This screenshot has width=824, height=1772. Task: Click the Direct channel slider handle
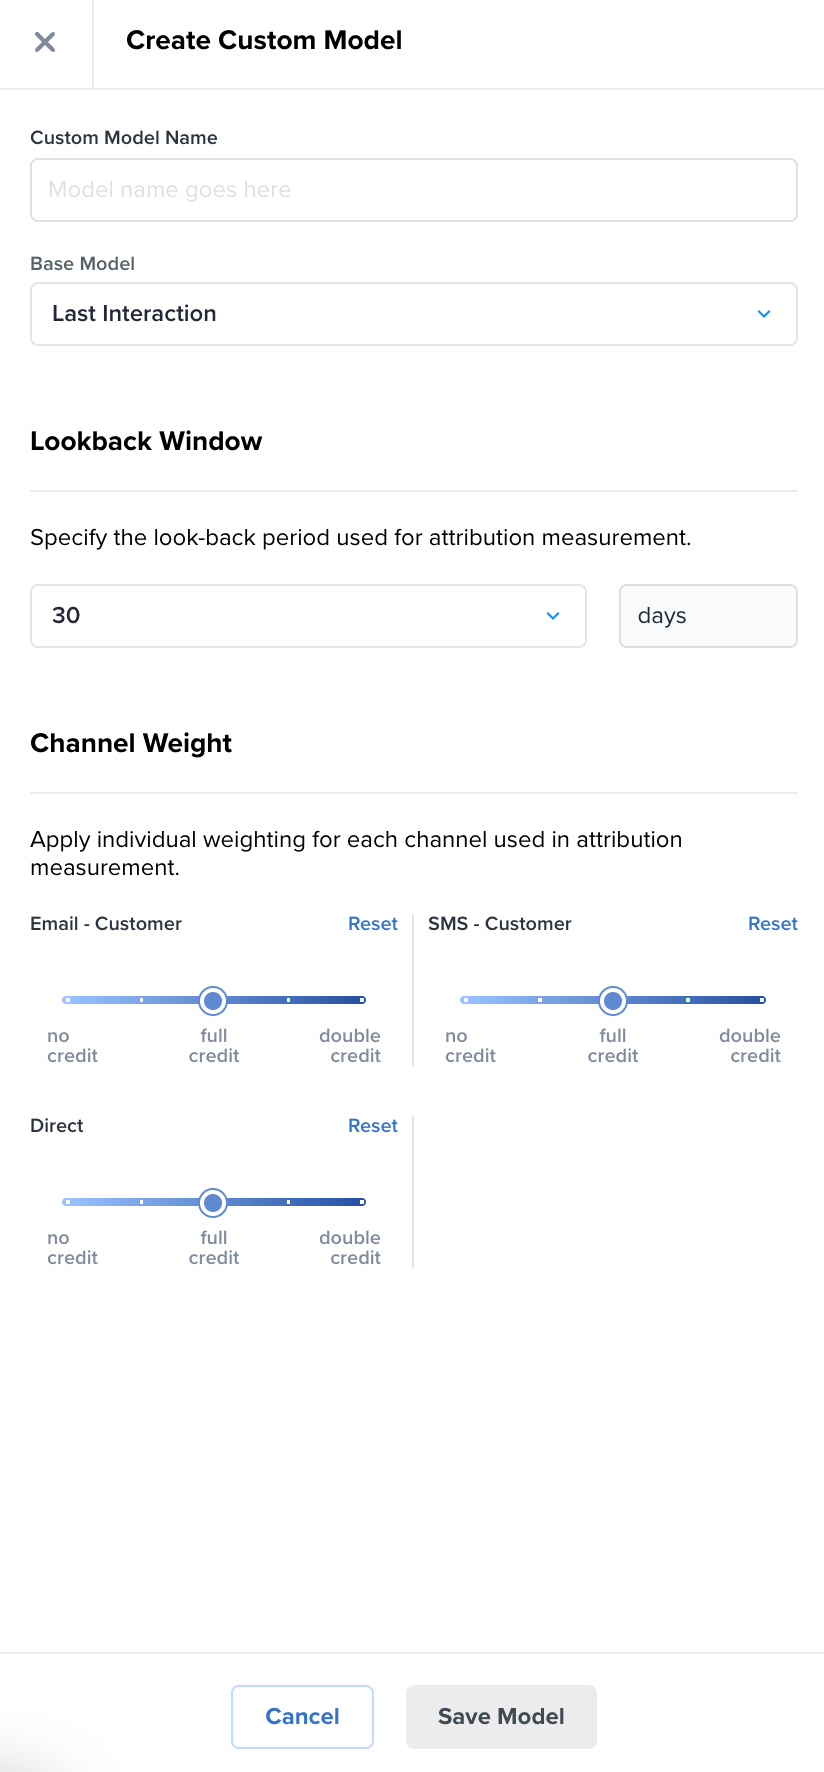(x=213, y=1202)
